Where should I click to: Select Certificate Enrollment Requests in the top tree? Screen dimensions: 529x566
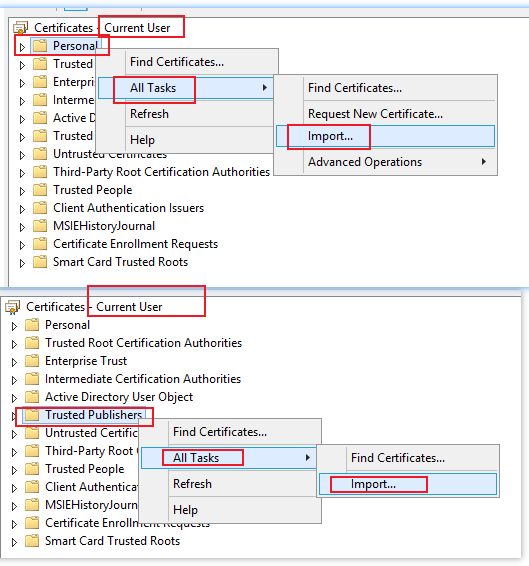(x=135, y=244)
